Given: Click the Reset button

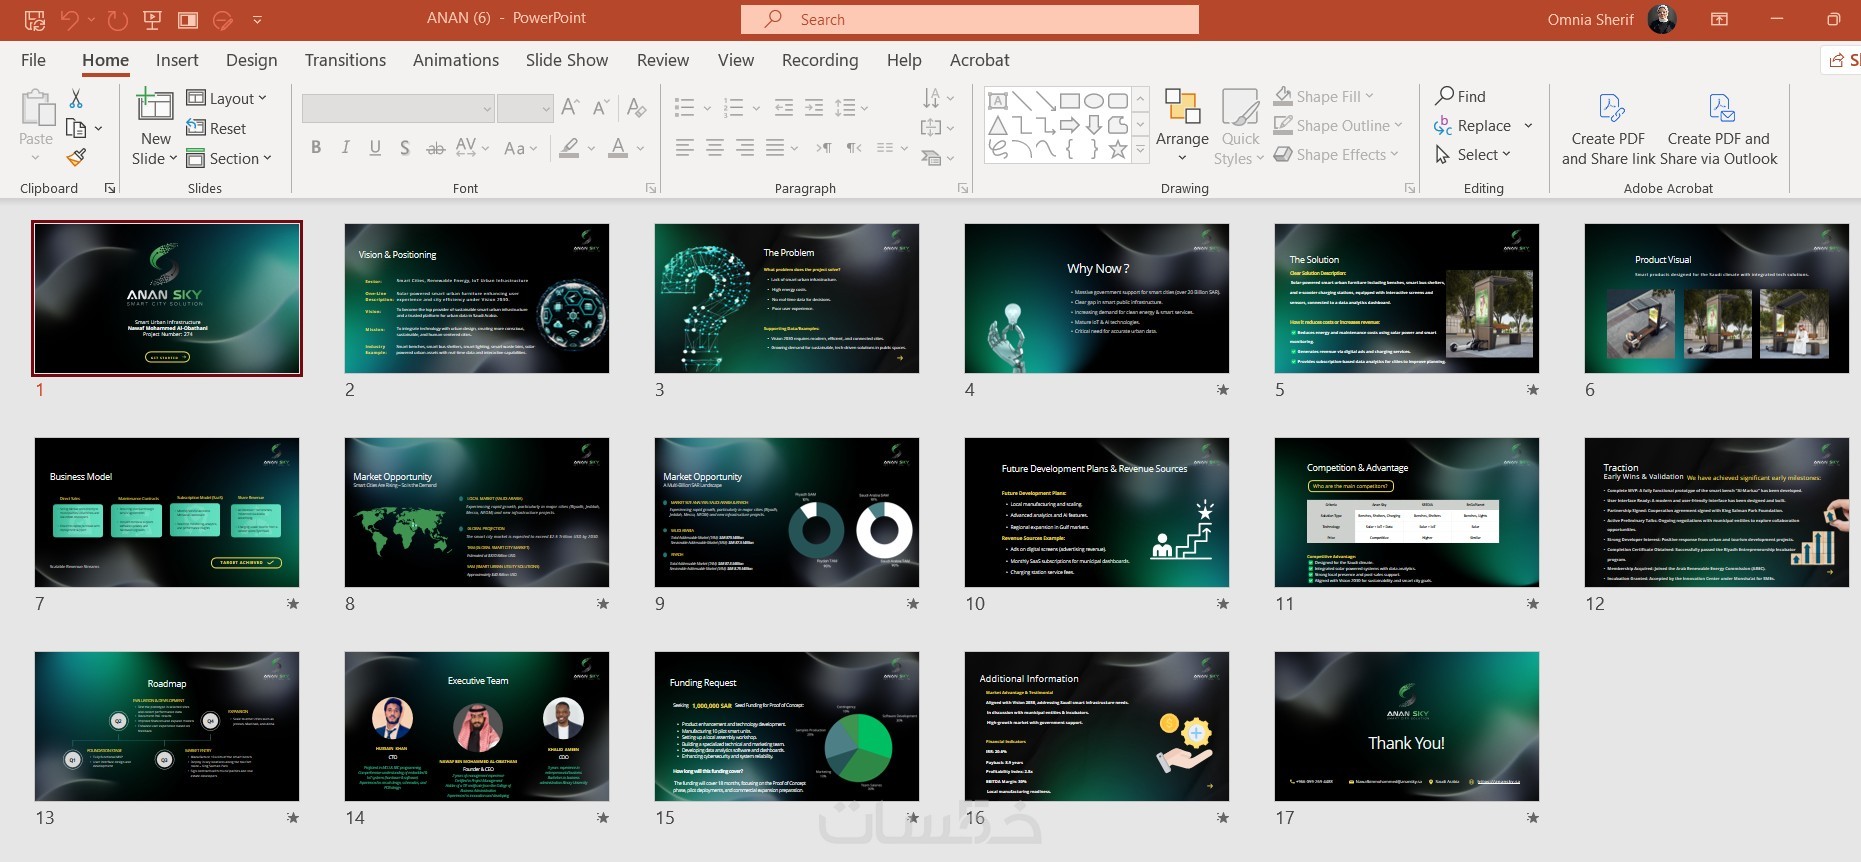Looking at the screenshot, I should click(216, 128).
